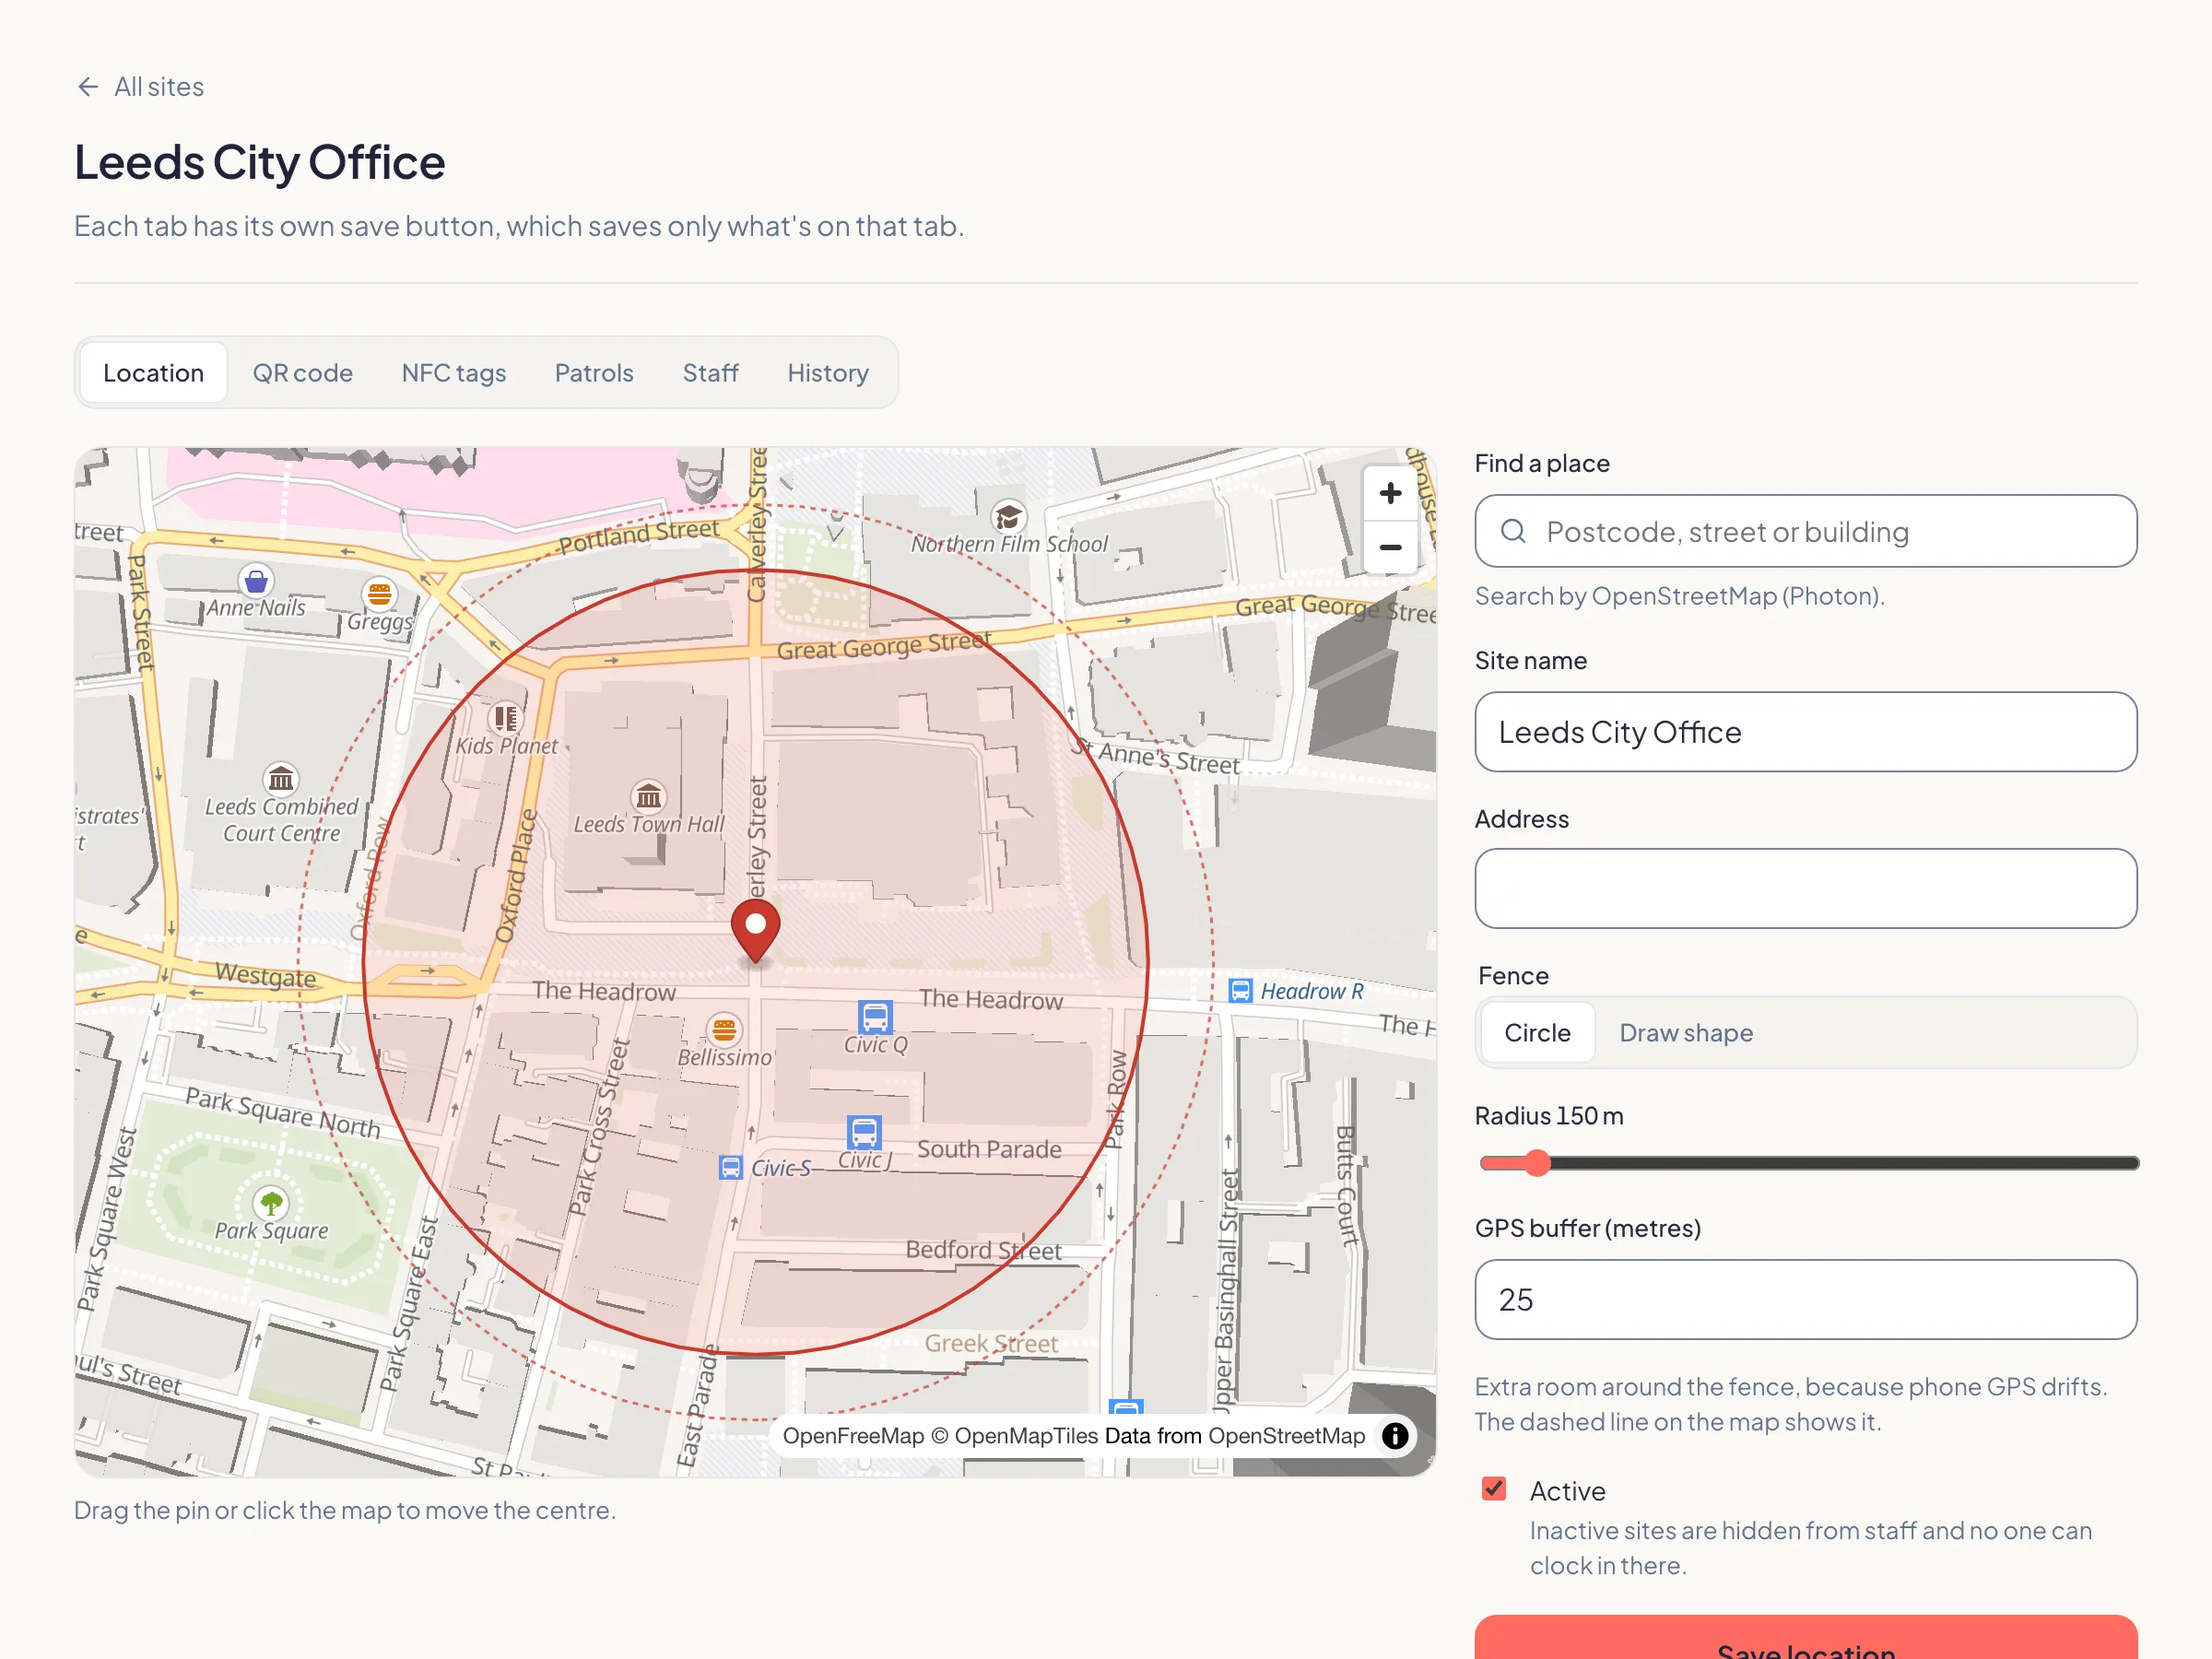Switch fence mode to Draw shape
The height and width of the screenshot is (1659, 2212).
click(1686, 1032)
